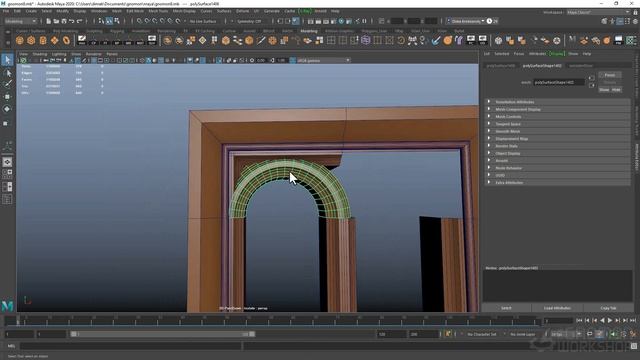
Task: Expand the Mesh Component Display section
Action: [558, 109]
